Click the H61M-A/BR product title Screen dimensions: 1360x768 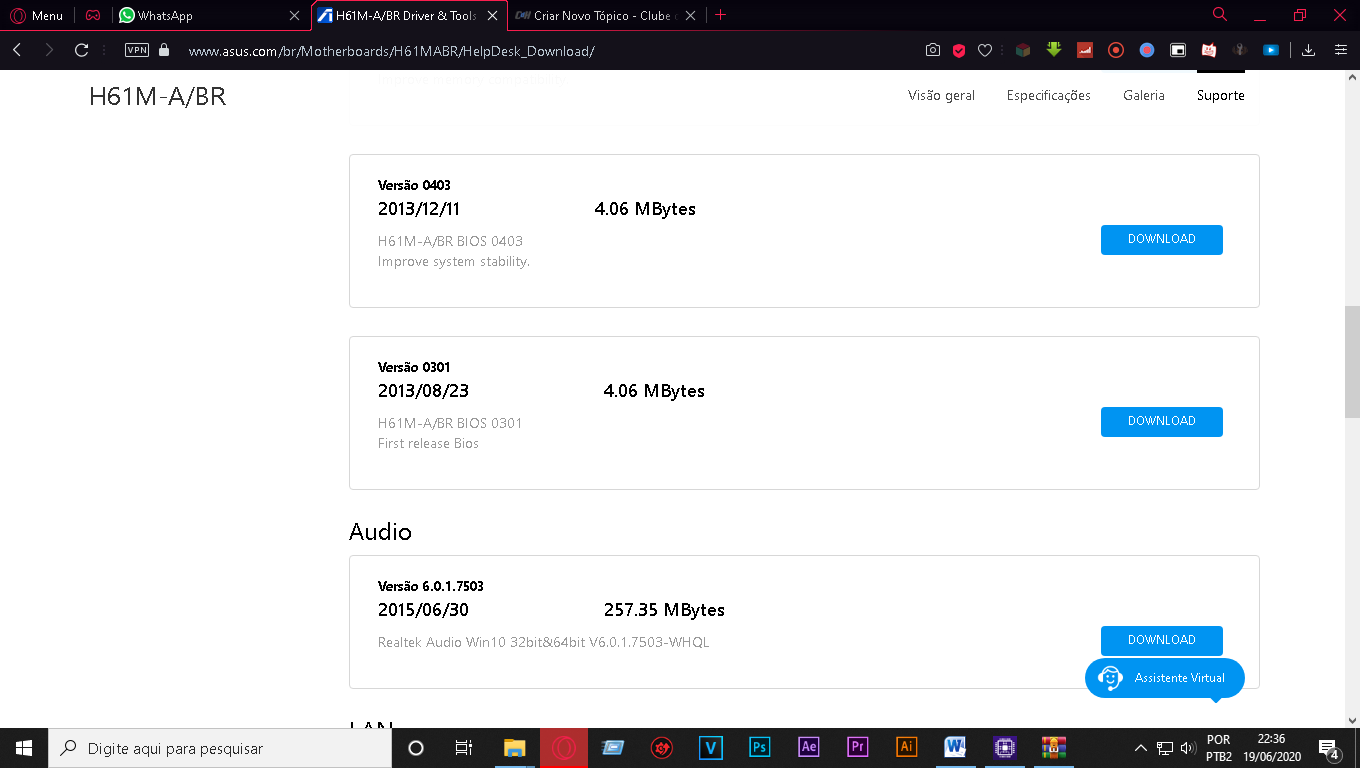(x=158, y=97)
